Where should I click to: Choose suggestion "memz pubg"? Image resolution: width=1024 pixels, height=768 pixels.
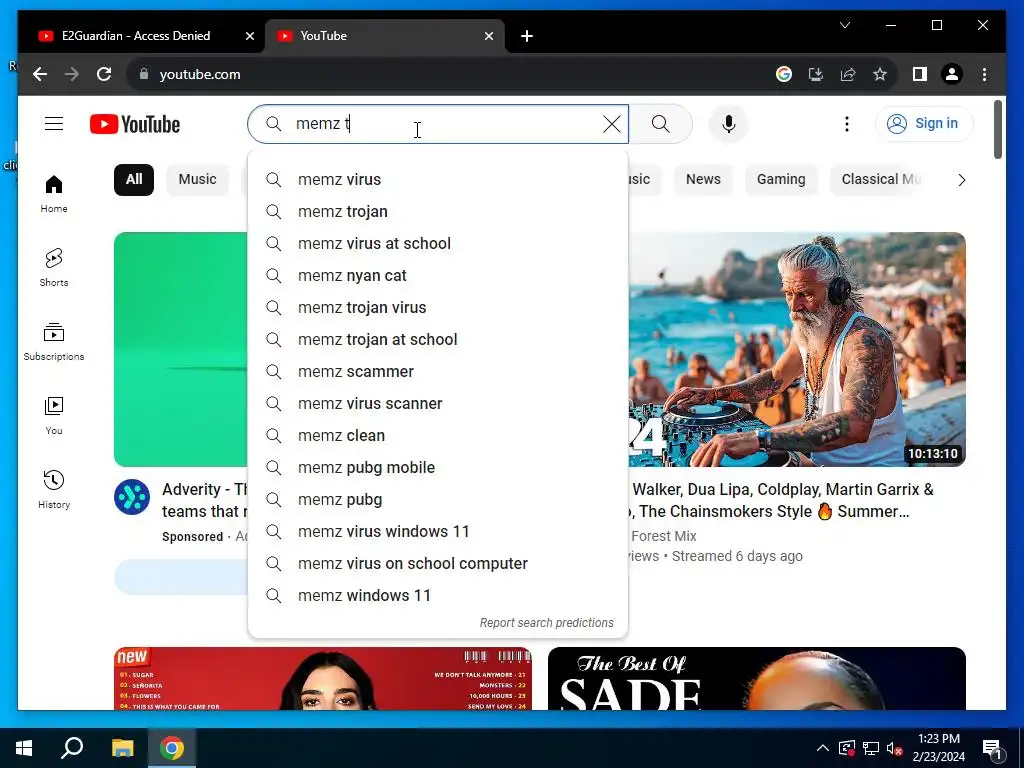pyautogui.click(x=438, y=500)
